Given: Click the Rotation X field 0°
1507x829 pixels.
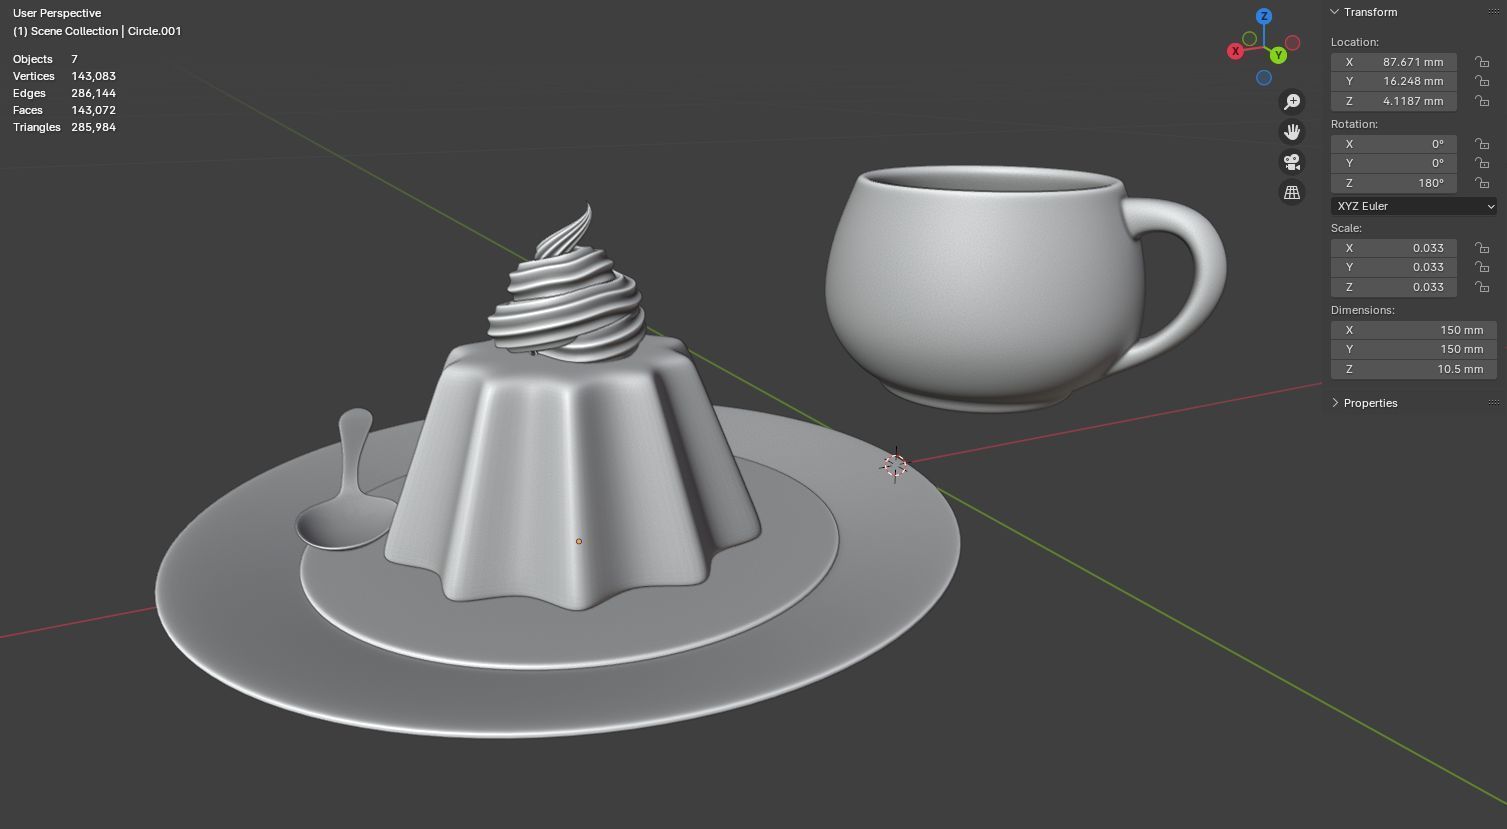Looking at the screenshot, I should [x=1394, y=144].
